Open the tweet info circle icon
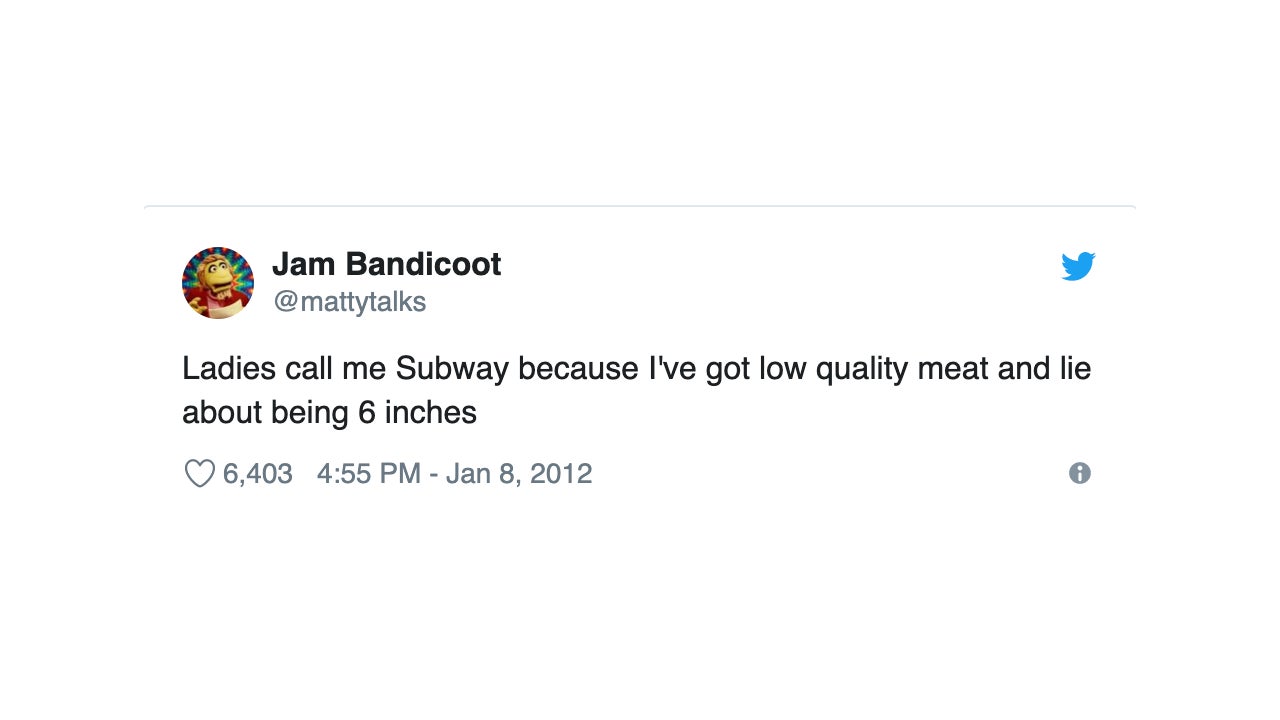Viewport: 1280px width, 720px height. tap(1080, 473)
